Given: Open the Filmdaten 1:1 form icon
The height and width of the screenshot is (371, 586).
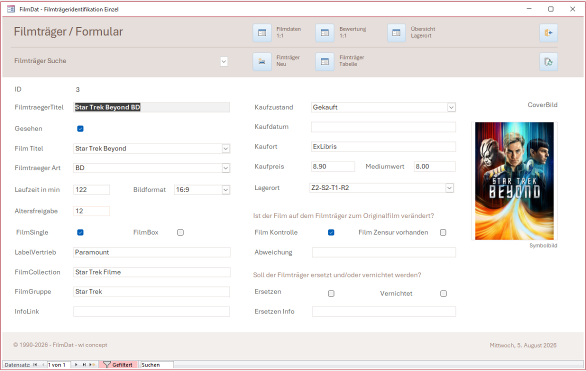Looking at the screenshot, I should 262,33.
